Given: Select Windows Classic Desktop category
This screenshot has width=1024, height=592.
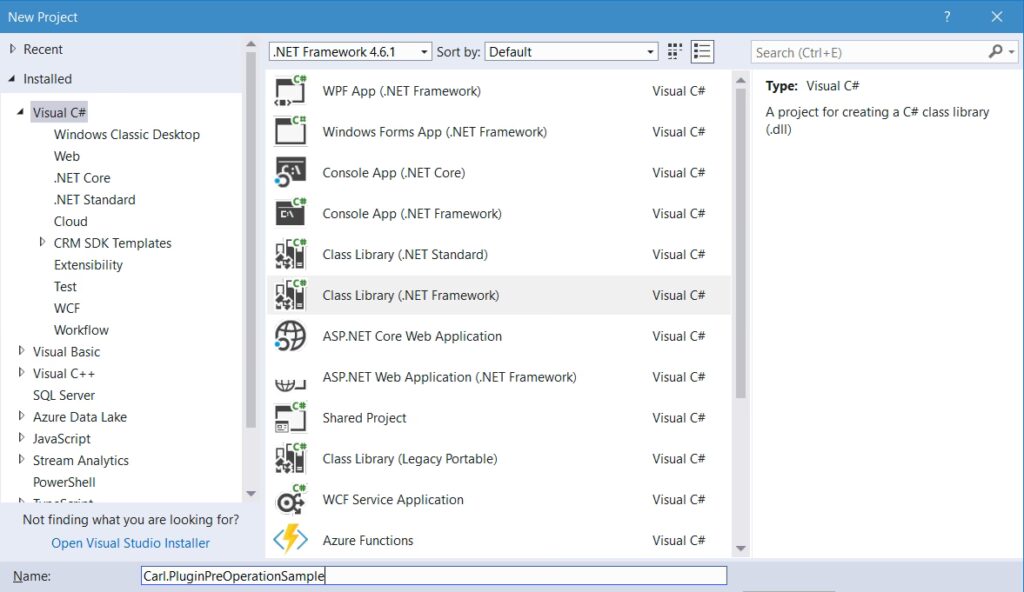Looking at the screenshot, I should pos(127,135).
